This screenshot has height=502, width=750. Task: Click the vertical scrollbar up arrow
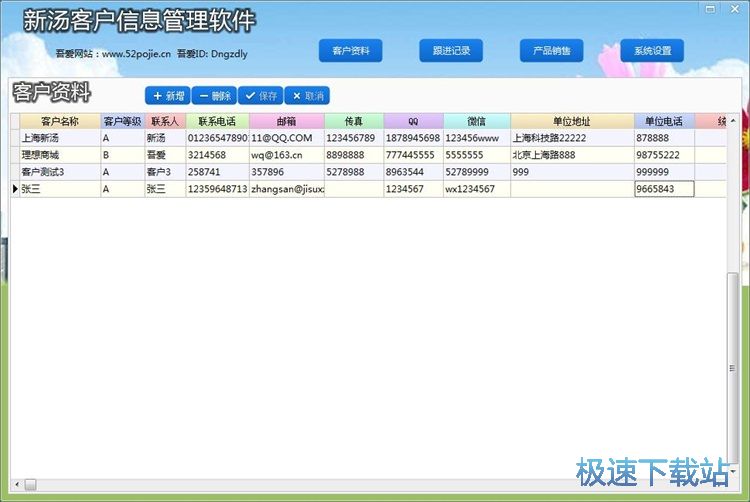point(733,120)
